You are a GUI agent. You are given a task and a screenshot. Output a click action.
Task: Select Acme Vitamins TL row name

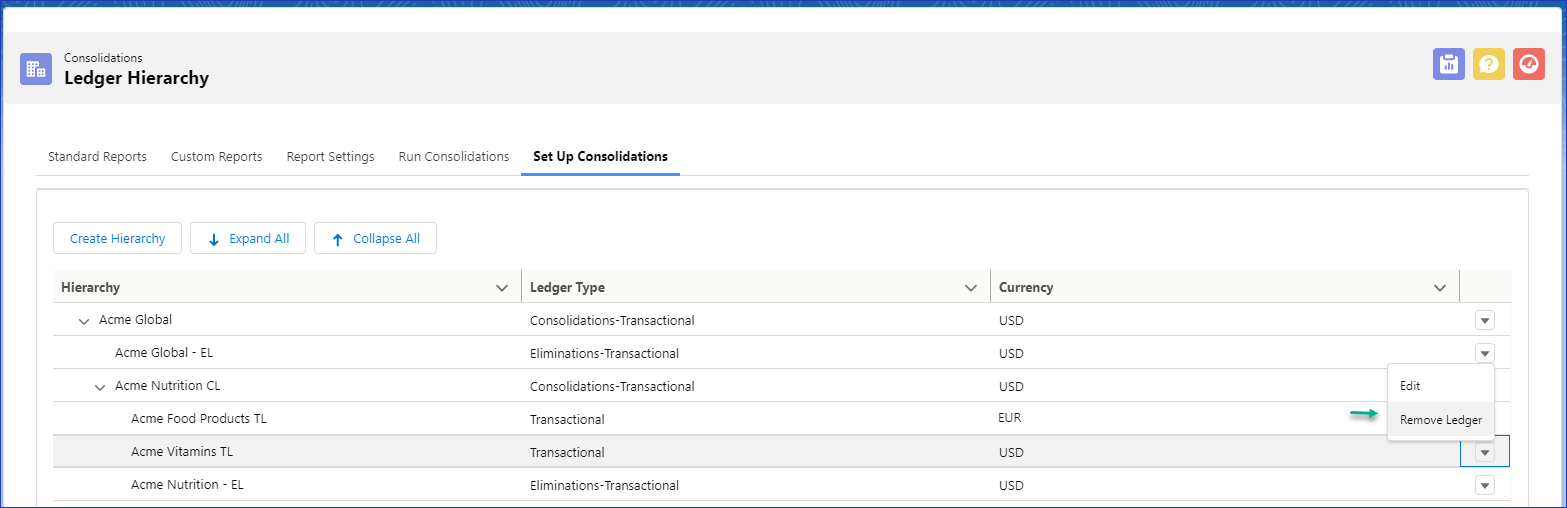pyautogui.click(x=182, y=452)
